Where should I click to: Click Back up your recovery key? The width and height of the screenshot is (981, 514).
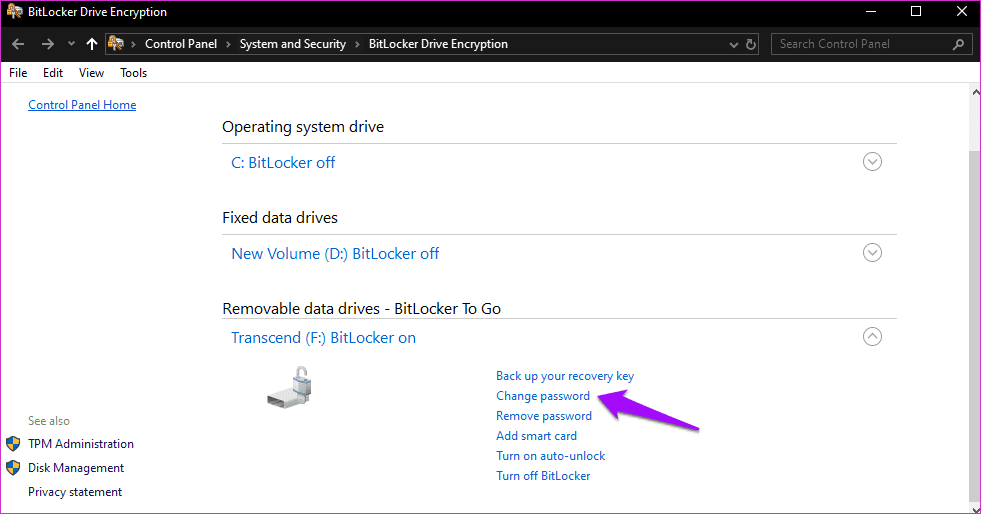pyautogui.click(x=565, y=376)
